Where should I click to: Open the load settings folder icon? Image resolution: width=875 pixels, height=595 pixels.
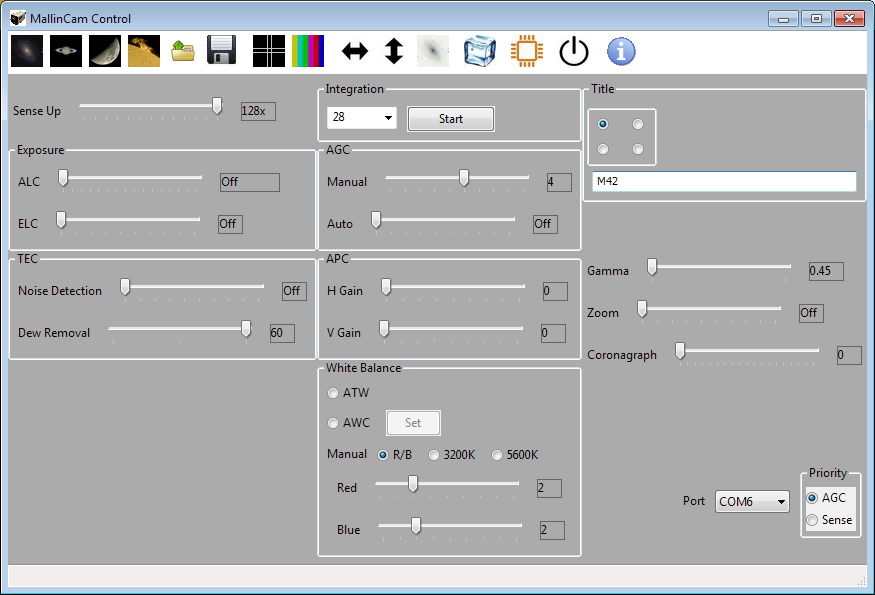click(x=183, y=51)
